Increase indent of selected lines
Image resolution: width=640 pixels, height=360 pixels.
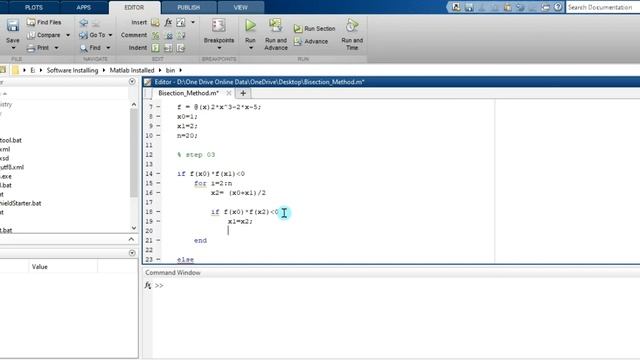(x=168, y=48)
